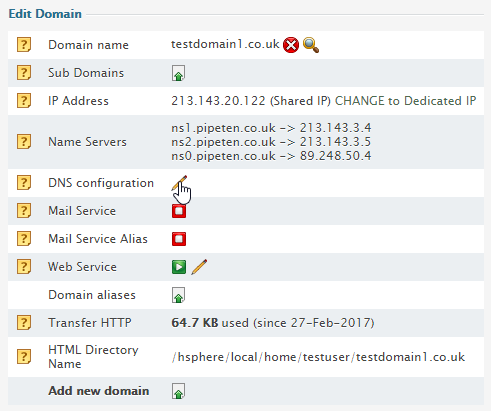This screenshot has height=411, width=491.
Task: Click CHANGE to Dedicated IP link
Action: (405, 101)
